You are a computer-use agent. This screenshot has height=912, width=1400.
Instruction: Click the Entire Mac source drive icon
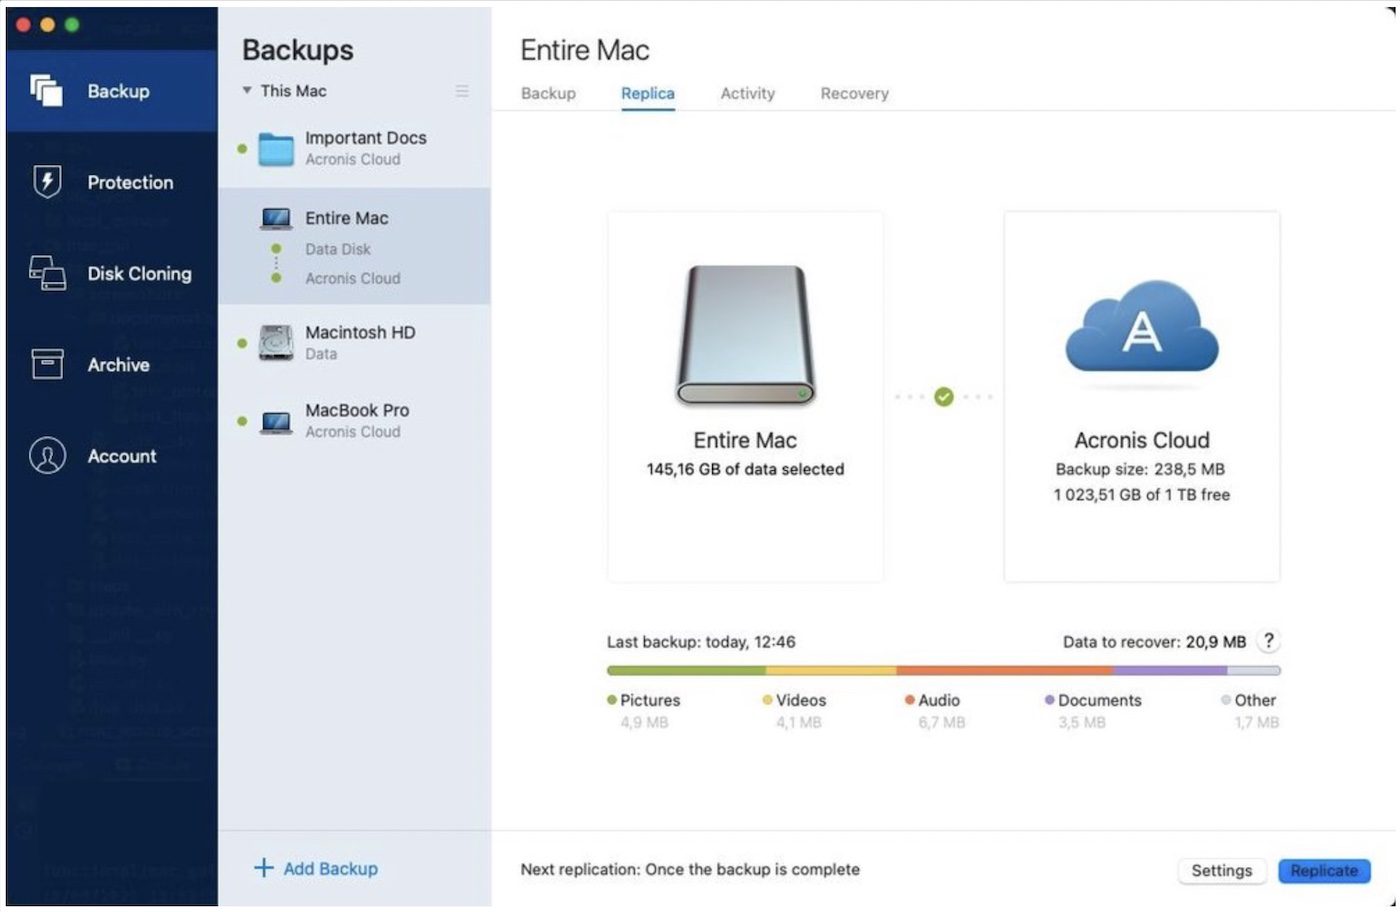745,336
